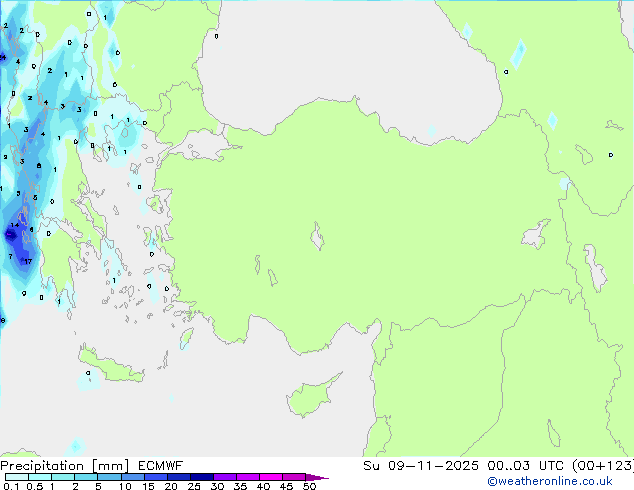634x490 pixels.
Task: Select the 45–50 mm legend color
Action: coord(294,477)
